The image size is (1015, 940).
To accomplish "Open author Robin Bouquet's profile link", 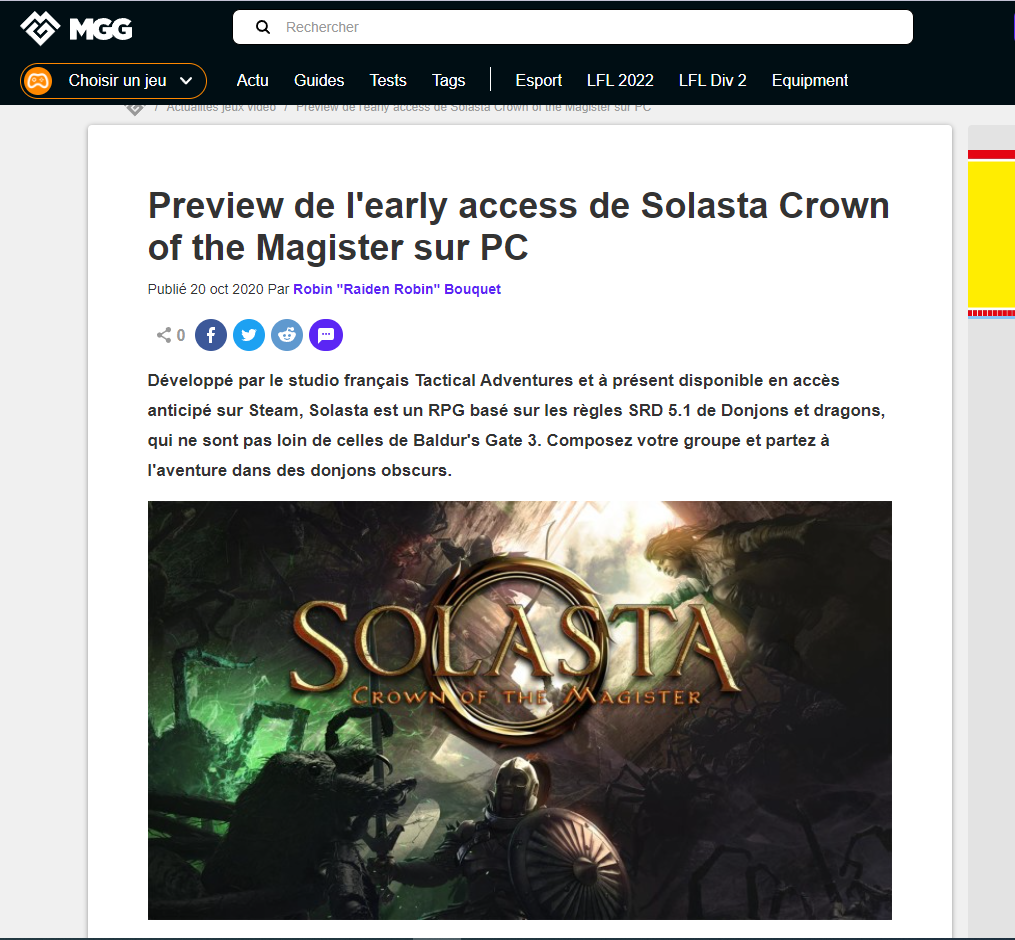I will [x=397, y=289].
